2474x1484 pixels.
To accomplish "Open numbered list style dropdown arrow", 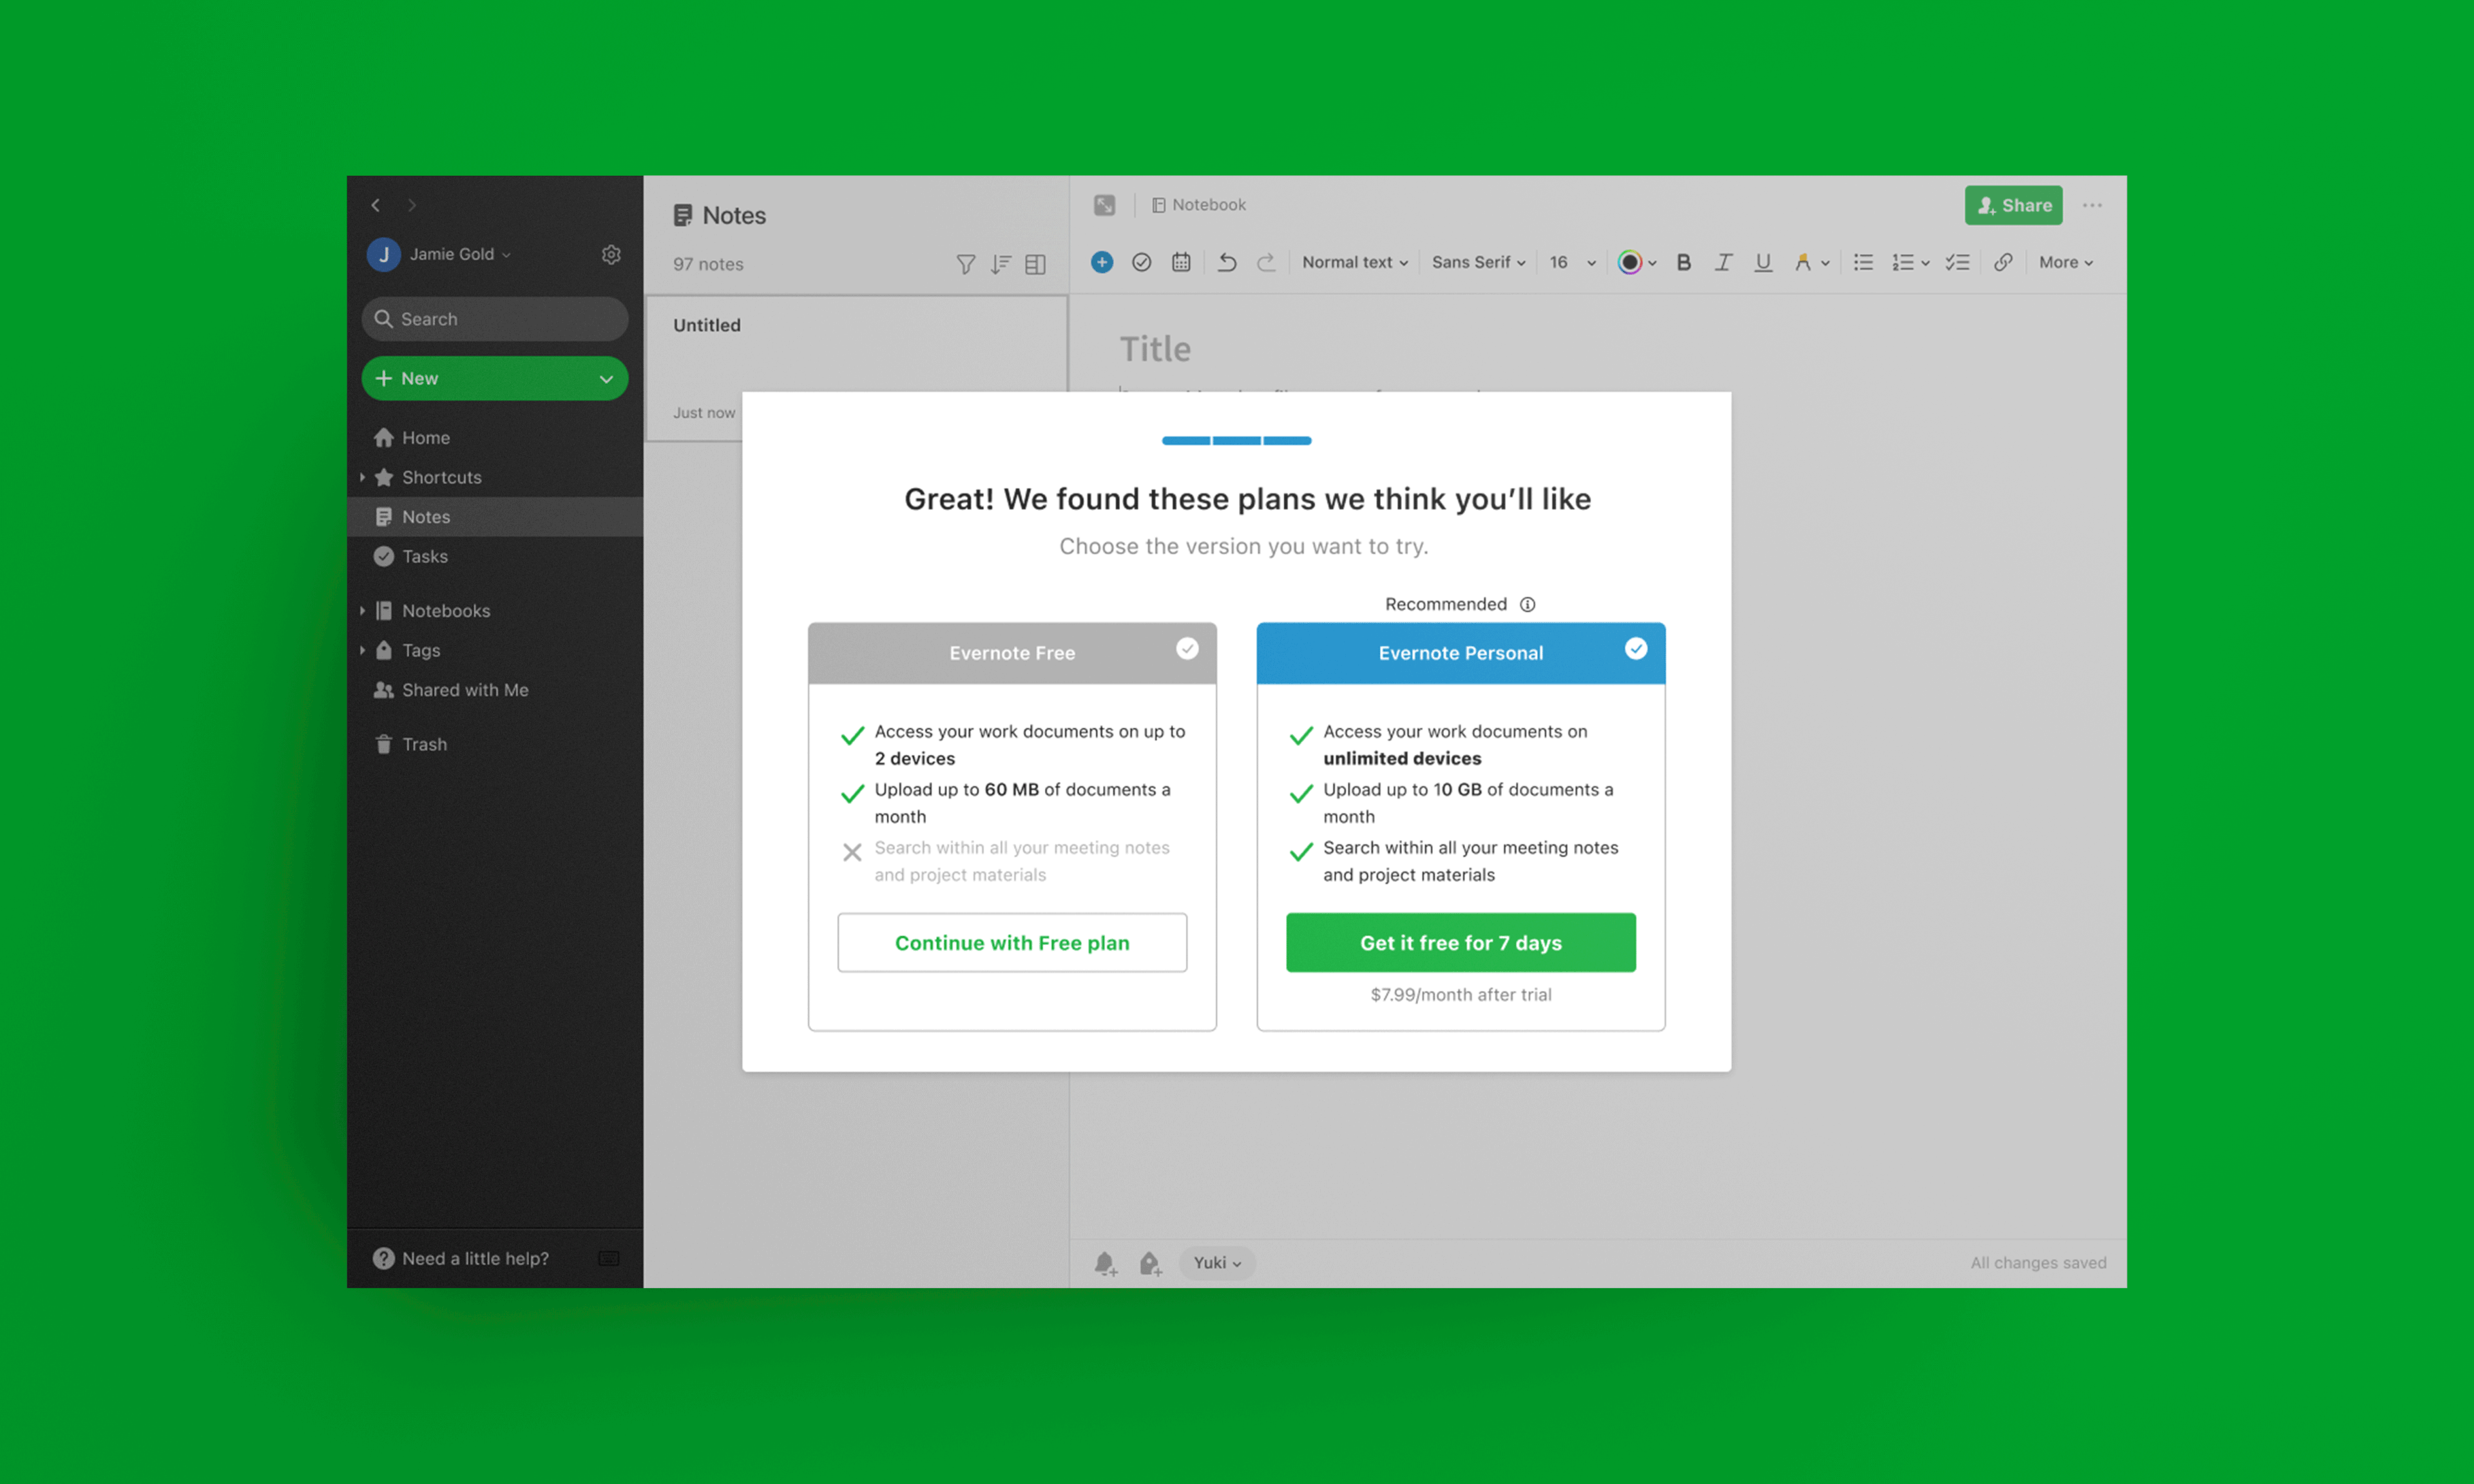I will pos(1925,263).
